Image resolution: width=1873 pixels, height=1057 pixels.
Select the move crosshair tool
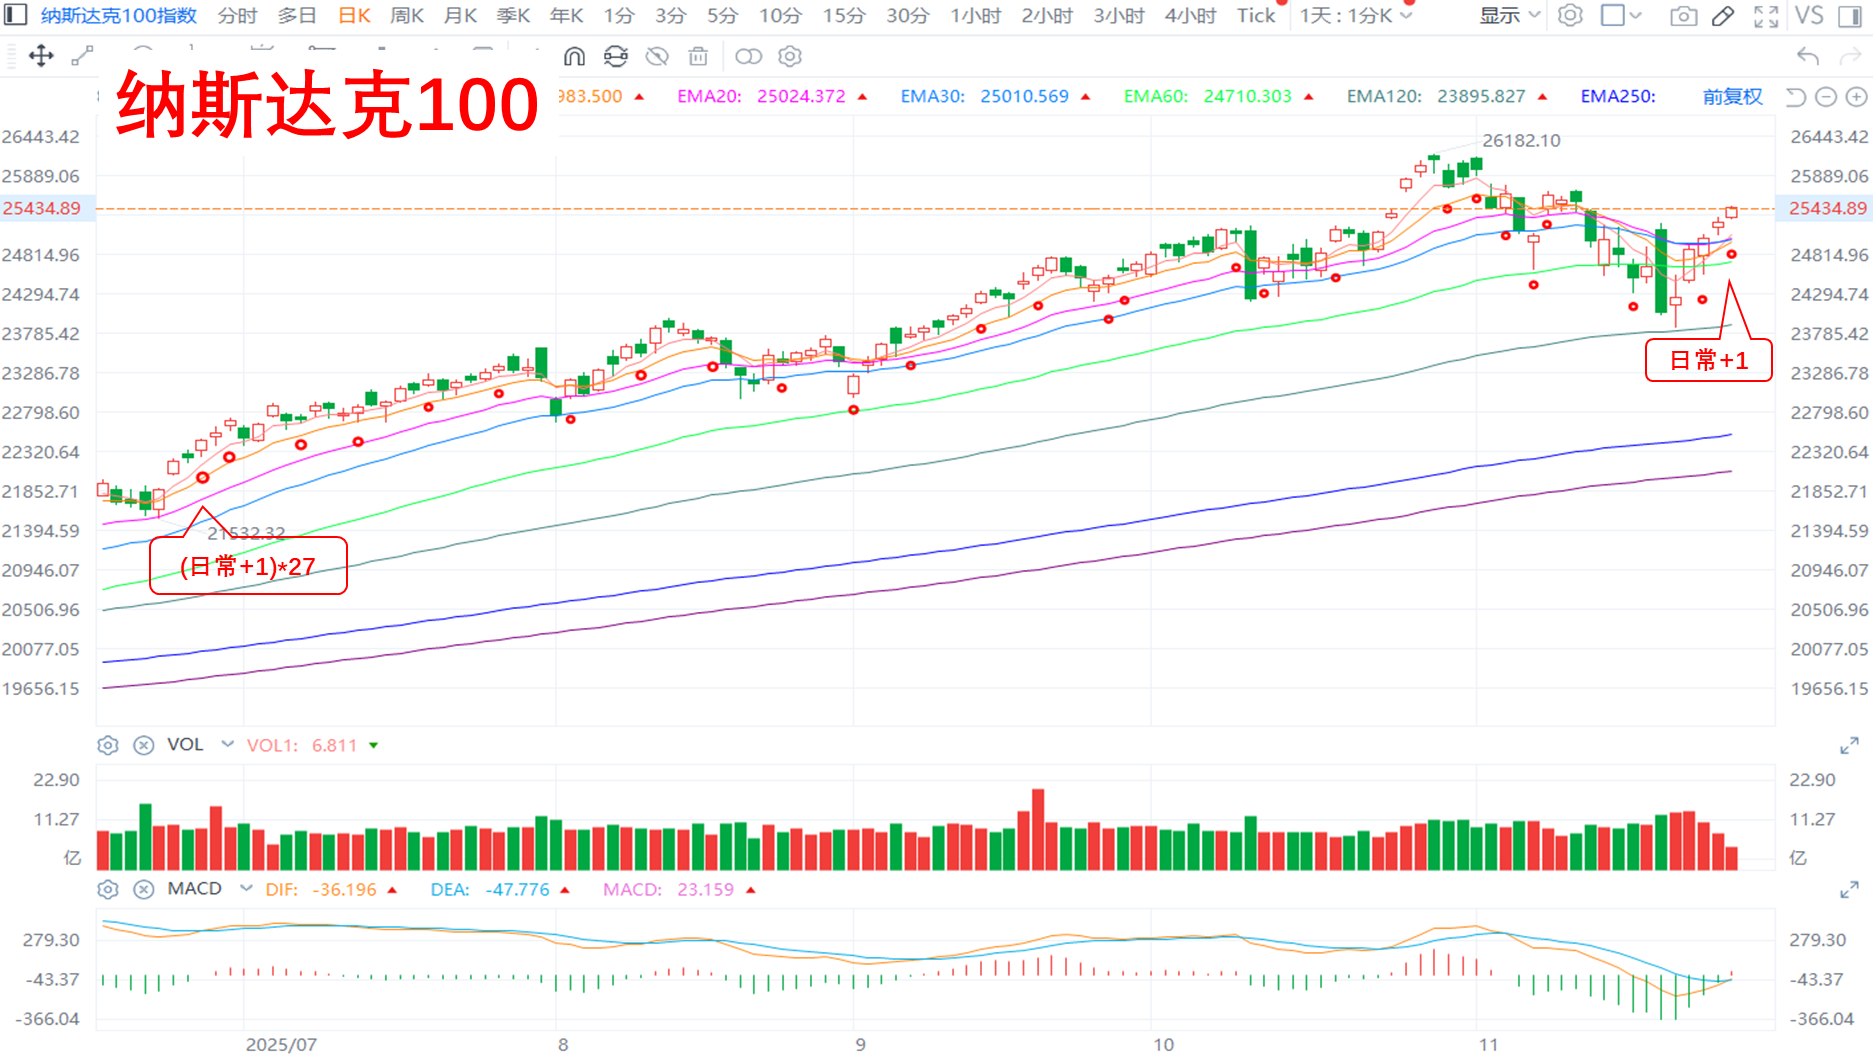pos(41,56)
